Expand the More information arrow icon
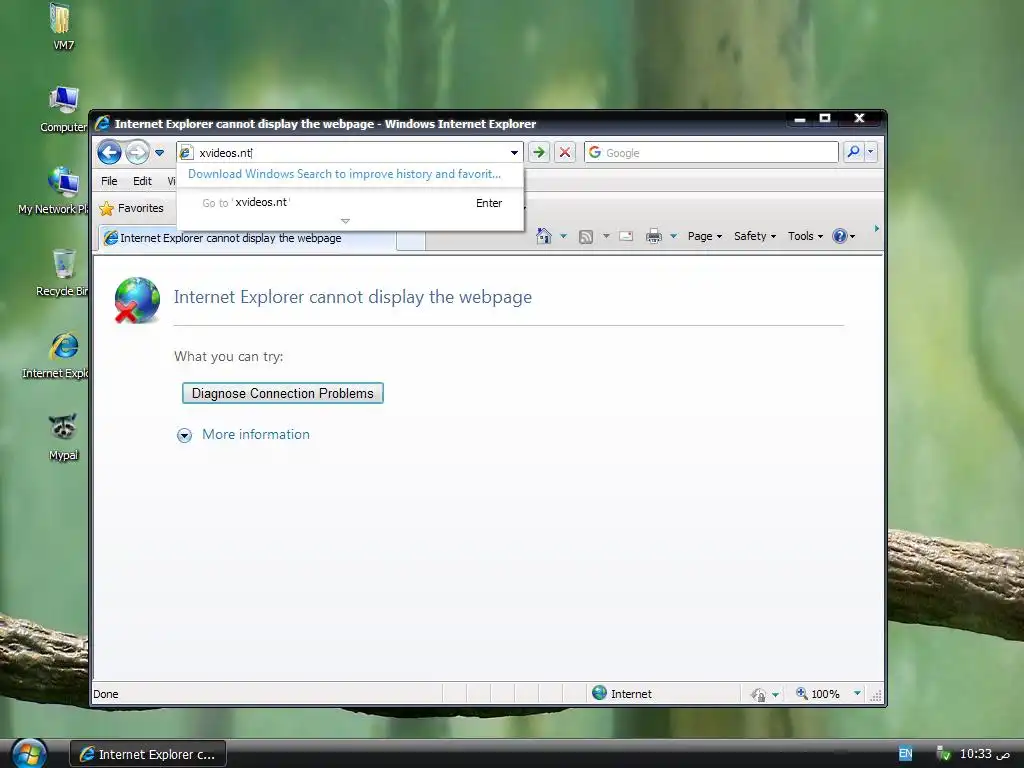Viewport: 1024px width, 768px height. [x=185, y=436]
